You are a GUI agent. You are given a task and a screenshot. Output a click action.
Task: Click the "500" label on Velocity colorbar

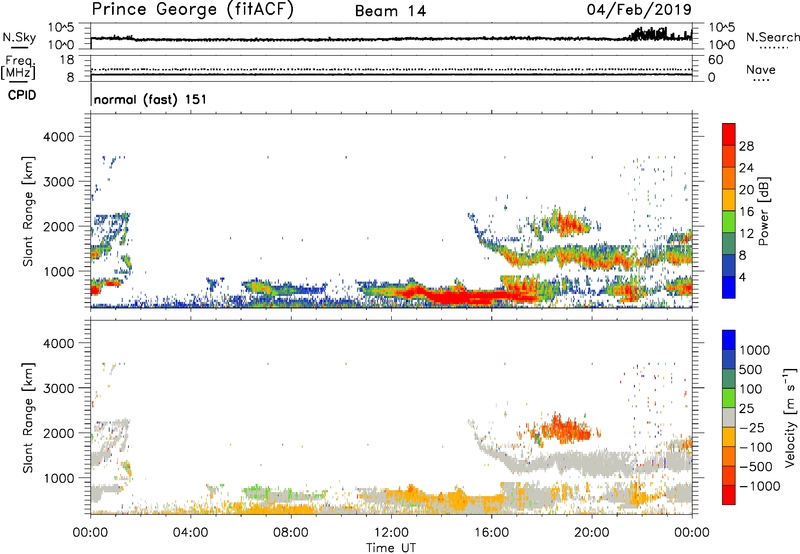coord(751,370)
